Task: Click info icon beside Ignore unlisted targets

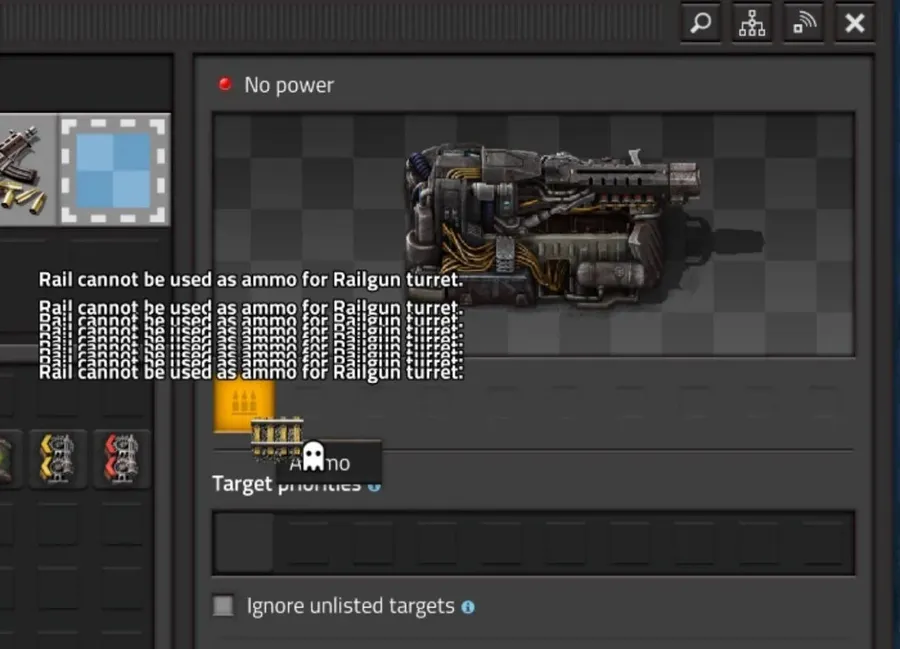Action: 468,607
